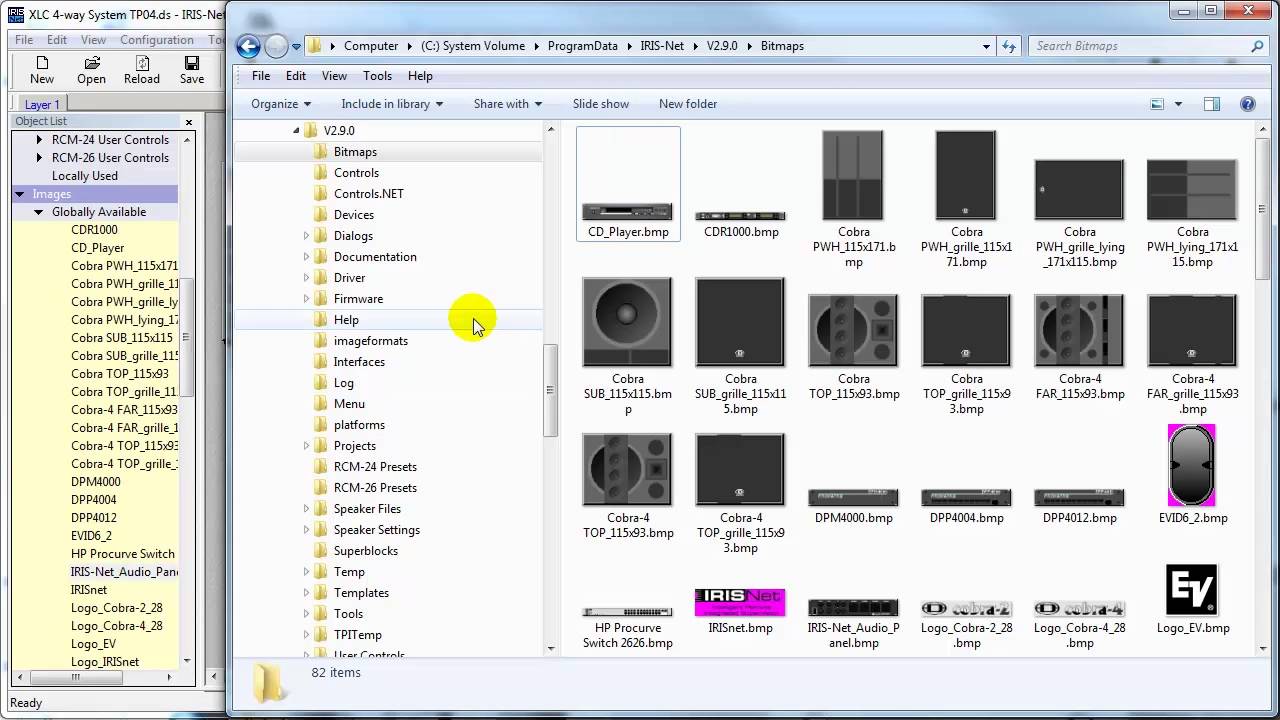
Task: Open the Organize dropdown menu
Action: point(281,104)
